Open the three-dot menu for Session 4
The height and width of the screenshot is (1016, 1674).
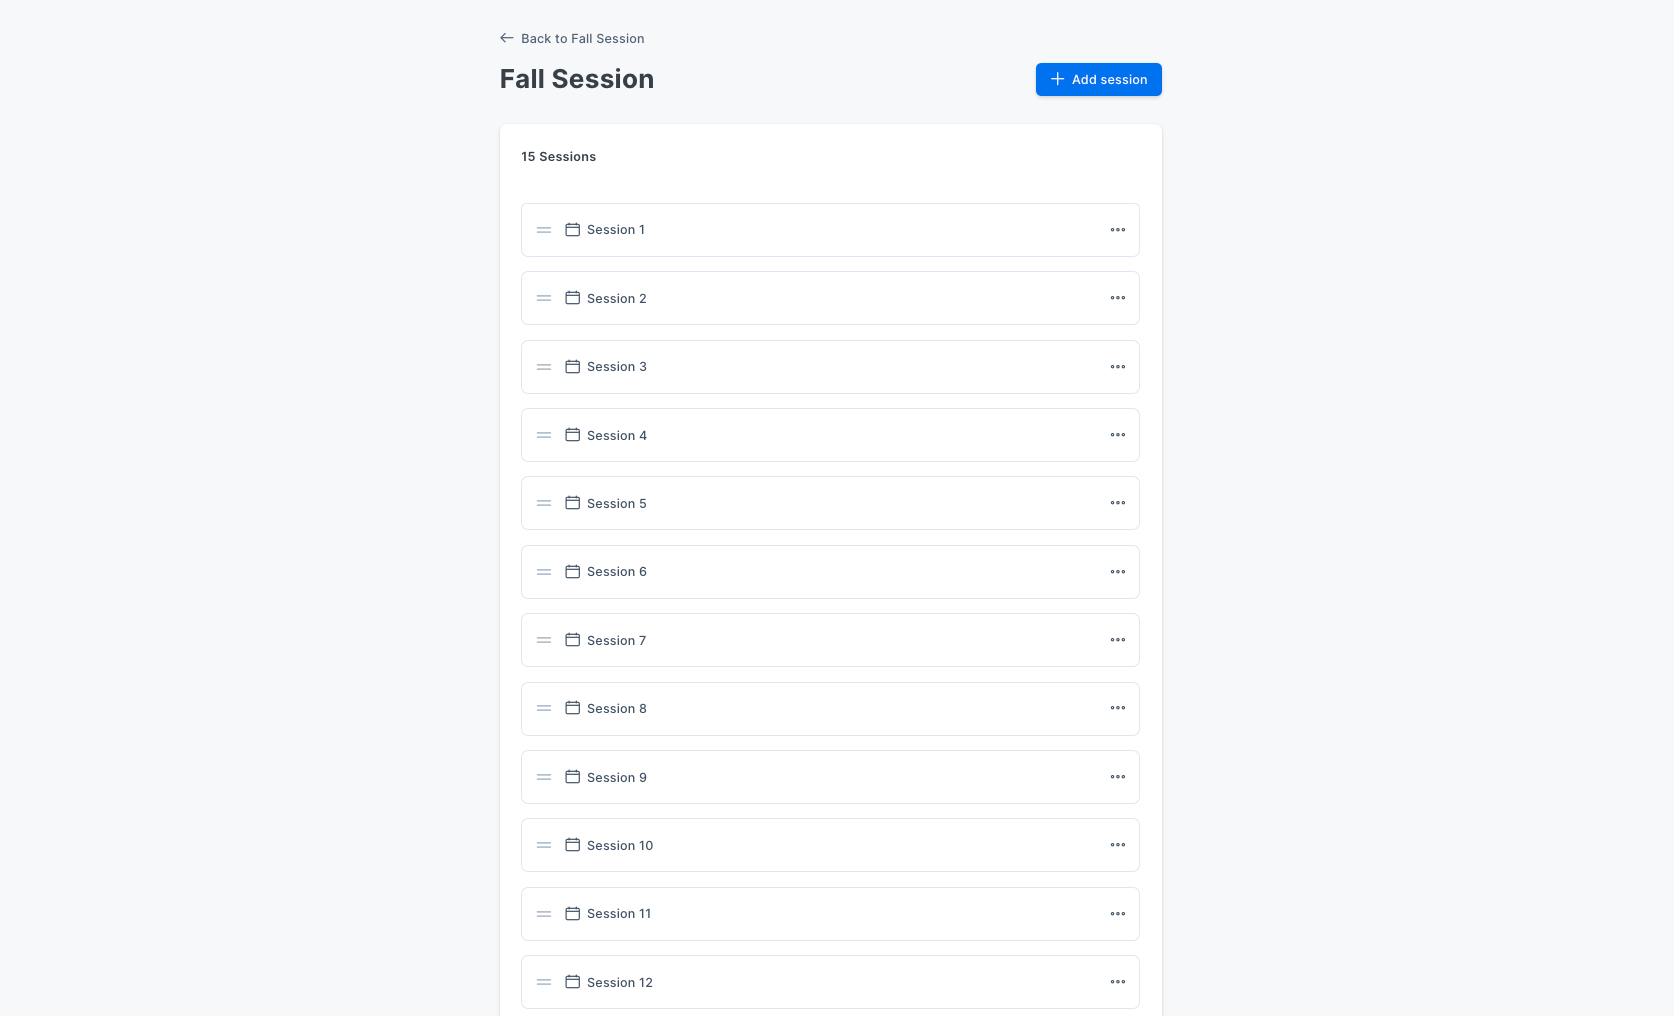point(1118,435)
